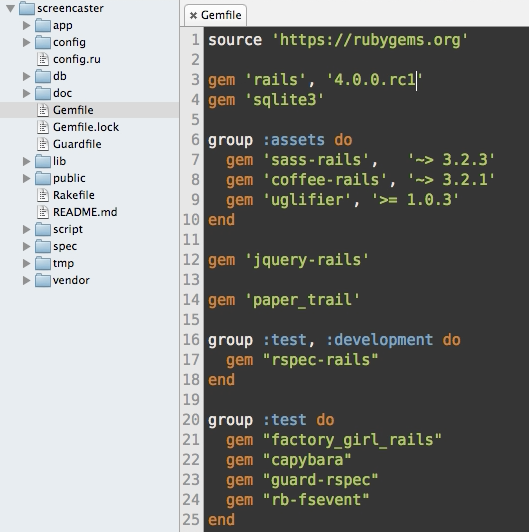Viewport: 529px width, 532px height.
Task: Expand the vendor folder arrow
Action: [26, 280]
